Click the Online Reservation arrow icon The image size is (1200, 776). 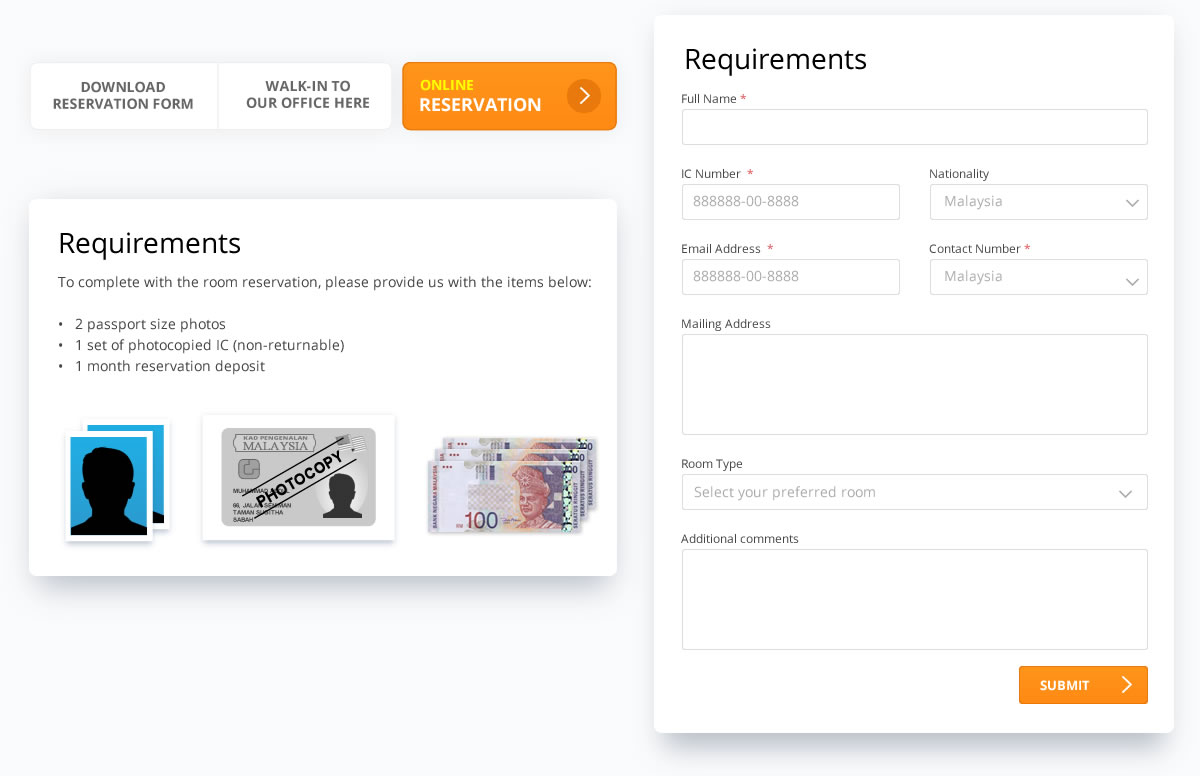pyautogui.click(x=584, y=96)
